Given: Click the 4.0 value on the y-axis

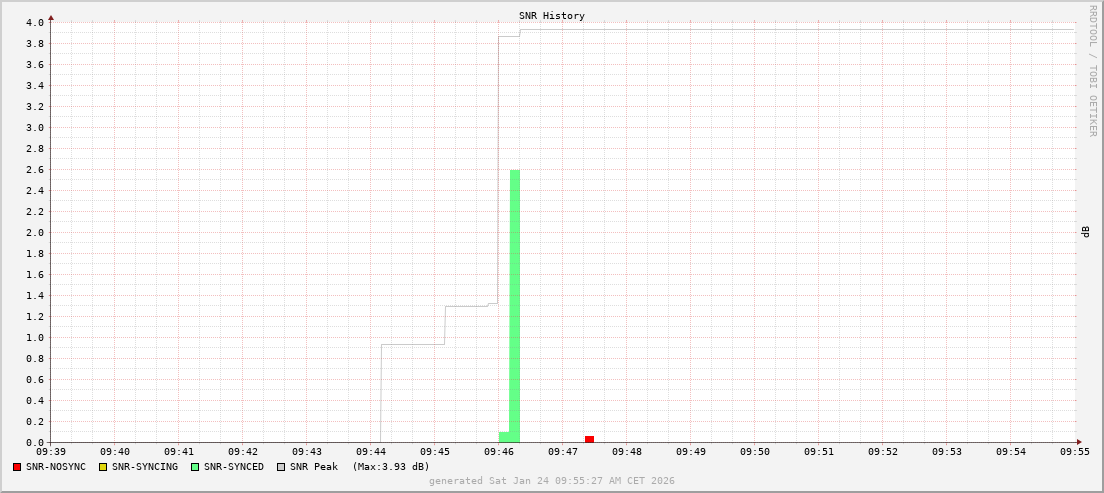Looking at the screenshot, I should click(x=34, y=22).
